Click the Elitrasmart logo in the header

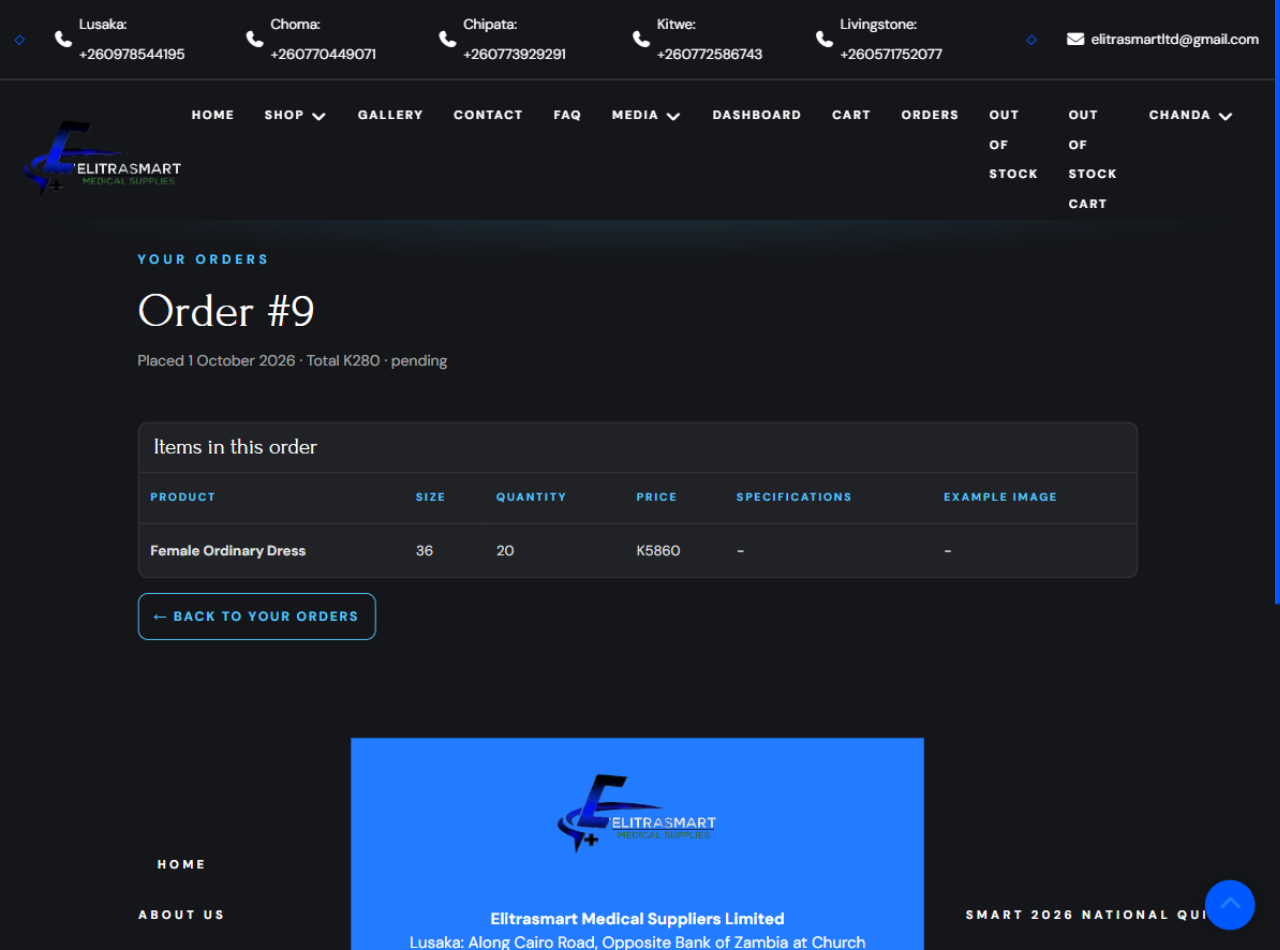pyautogui.click(x=101, y=158)
